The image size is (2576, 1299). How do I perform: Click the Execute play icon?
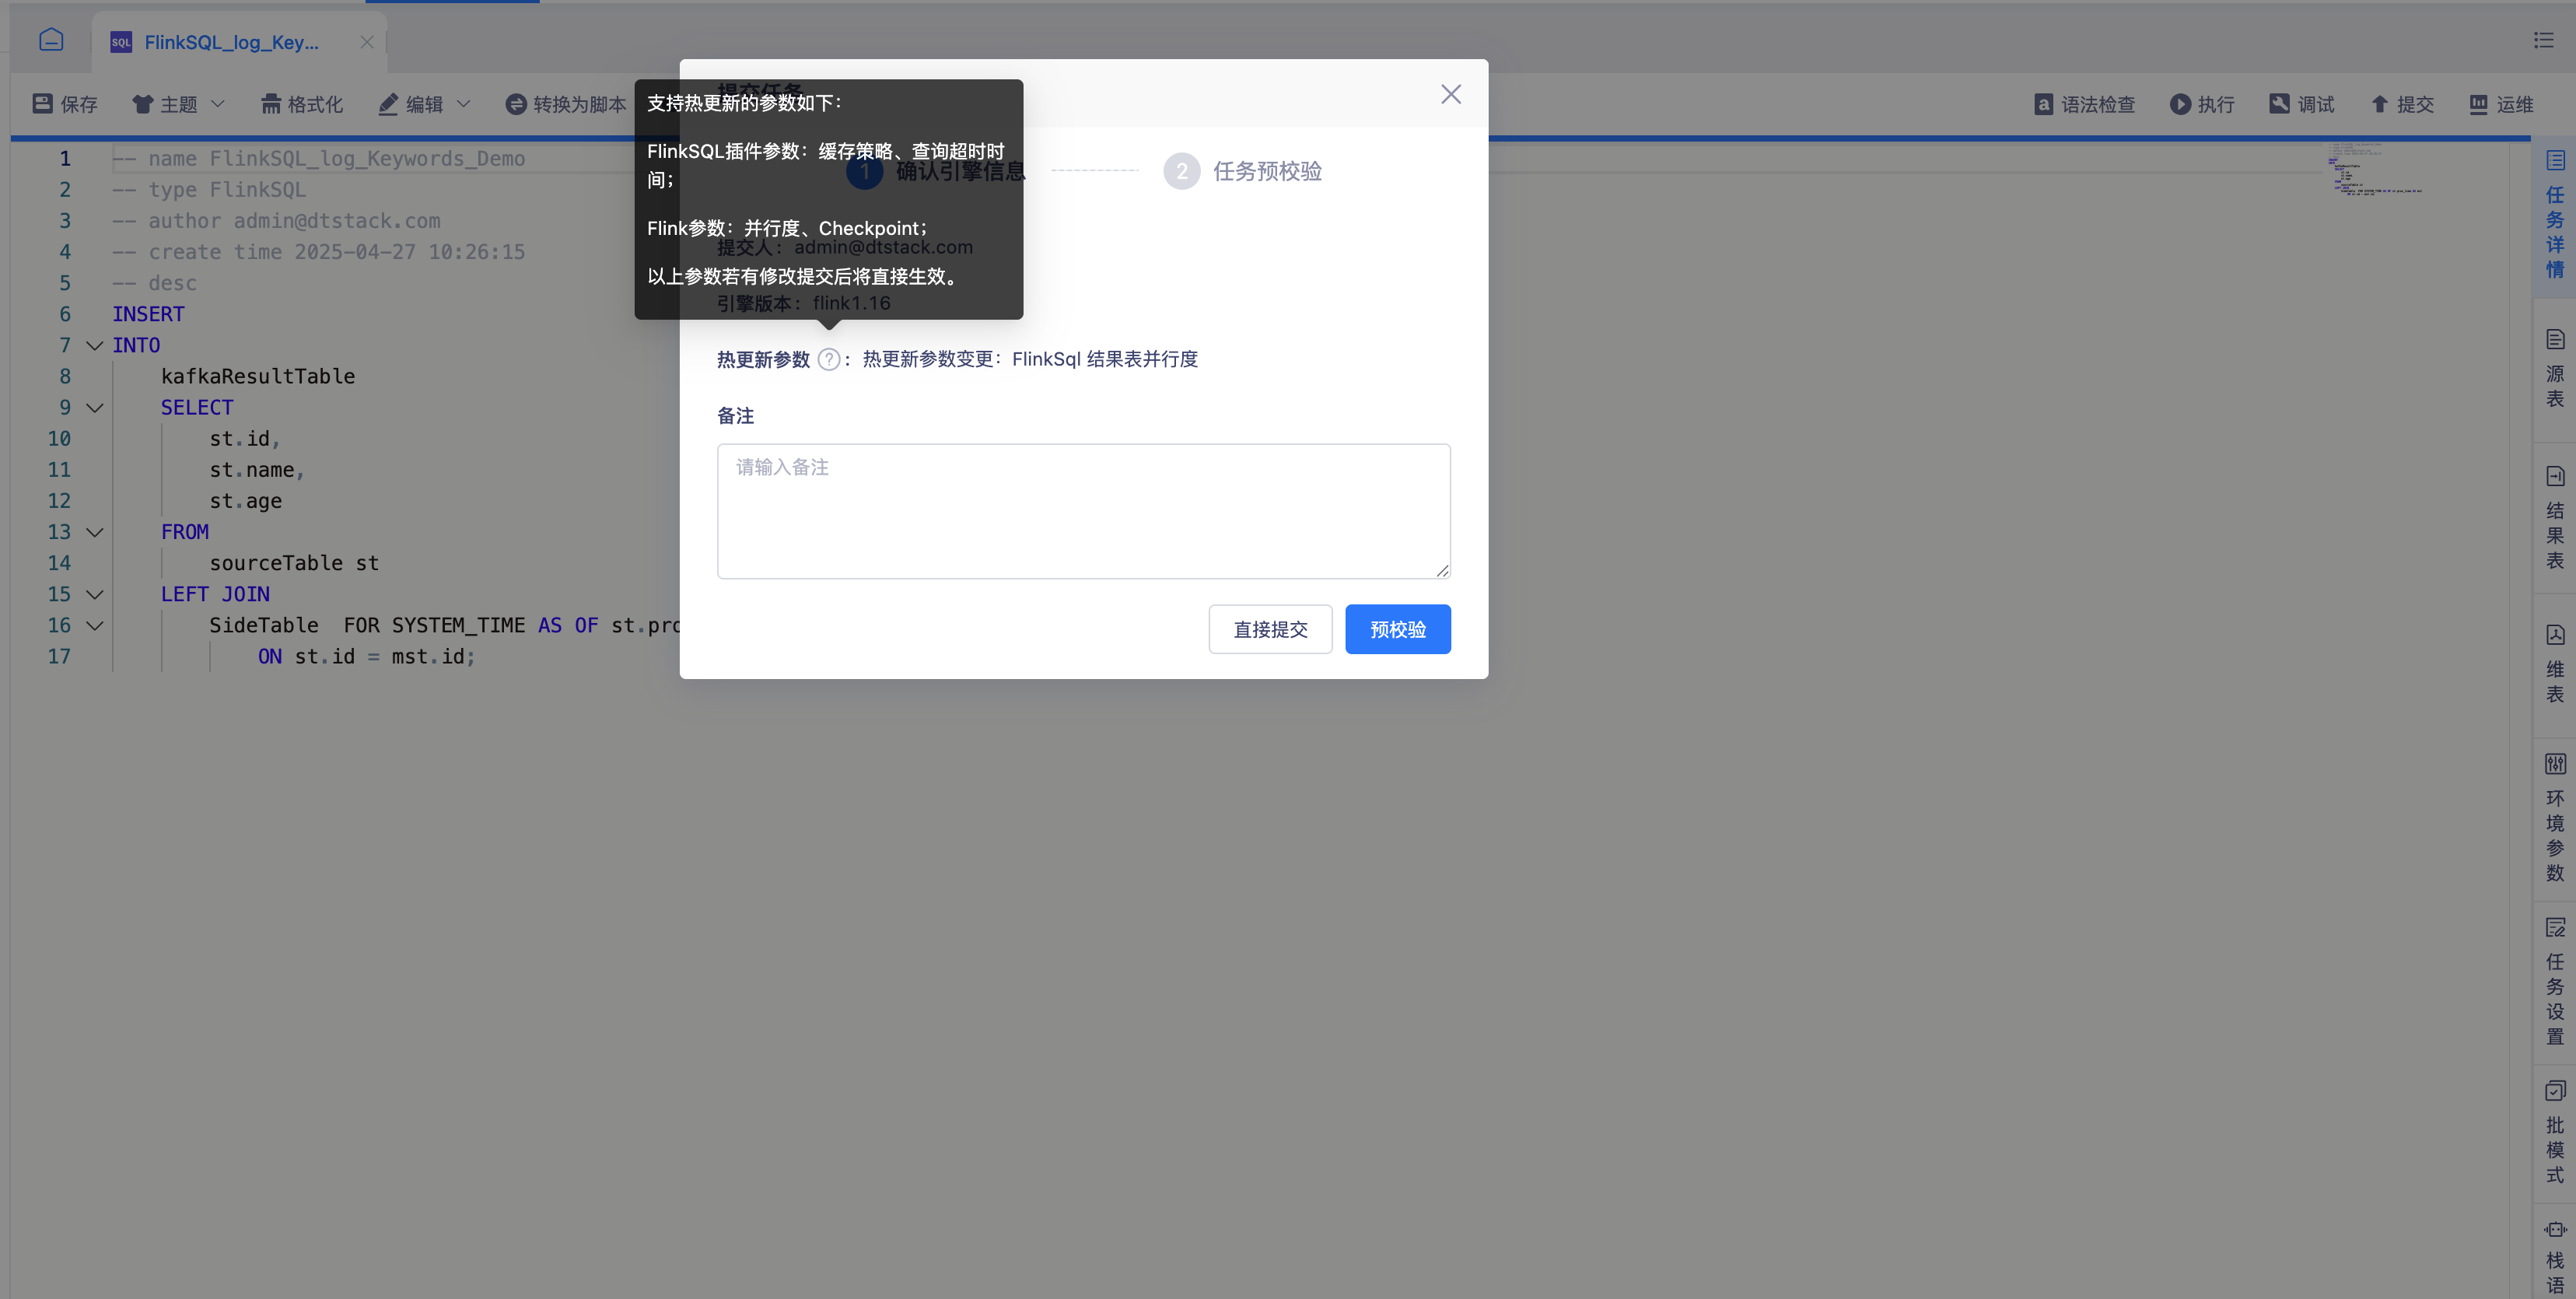pyautogui.click(x=2180, y=104)
